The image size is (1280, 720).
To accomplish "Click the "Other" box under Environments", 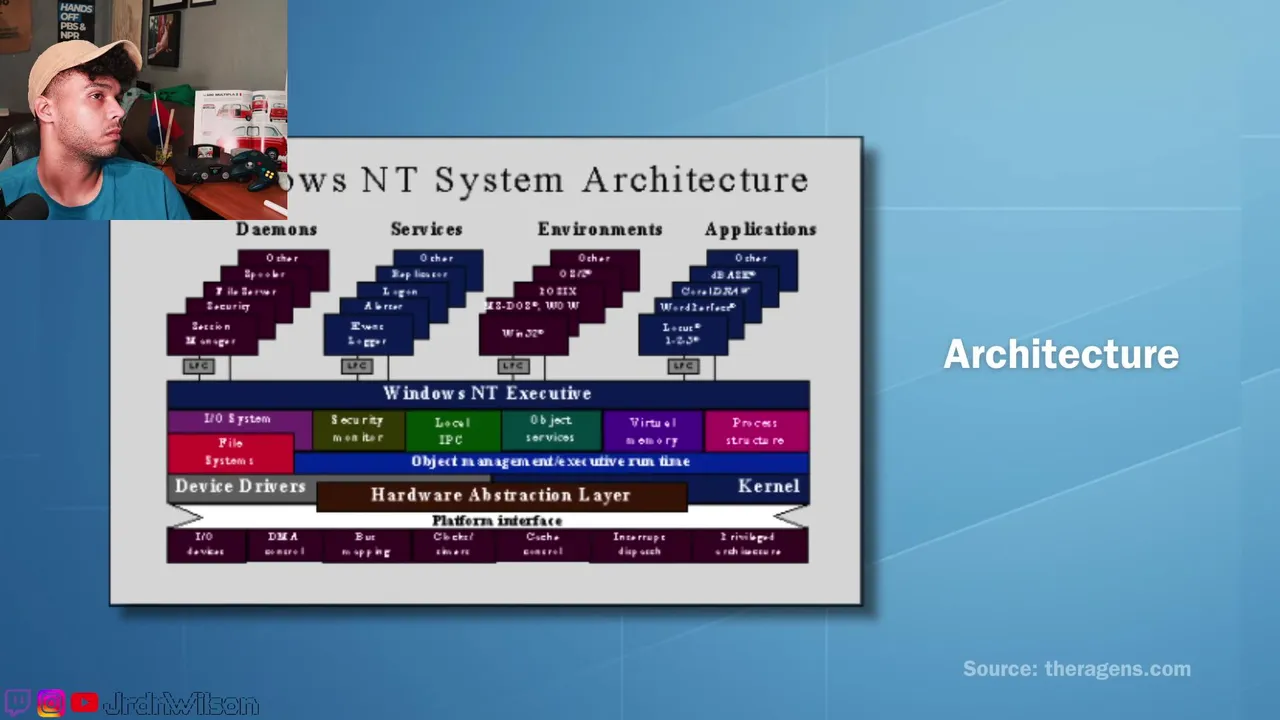I will pos(594,258).
